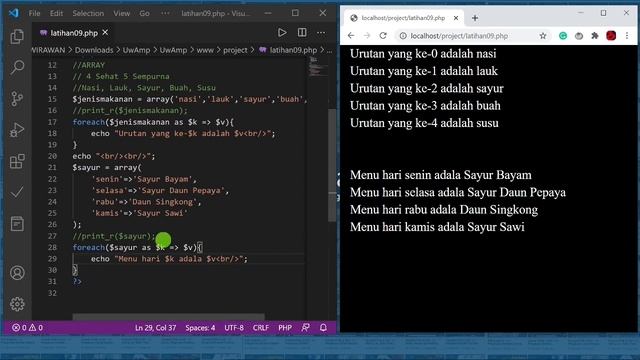Open the Manage gear icon in VS Code

(x=17, y=304)
